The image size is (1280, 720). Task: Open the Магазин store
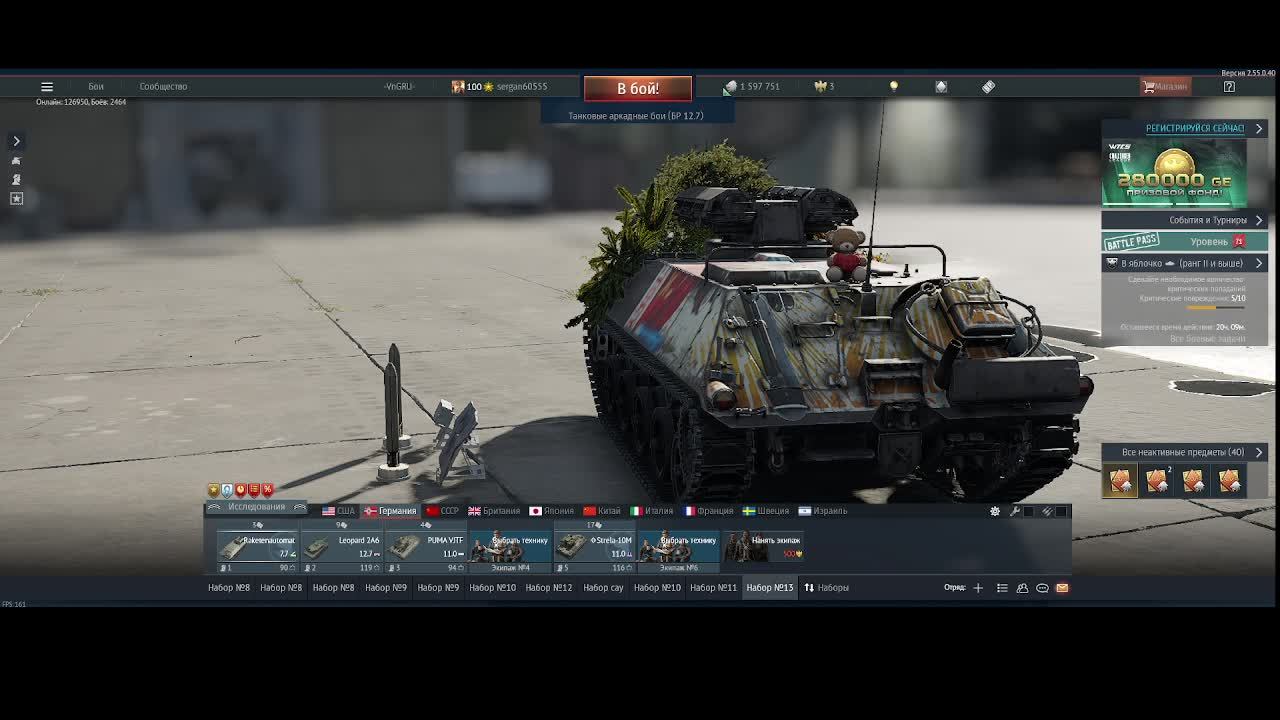point(1165,87)
